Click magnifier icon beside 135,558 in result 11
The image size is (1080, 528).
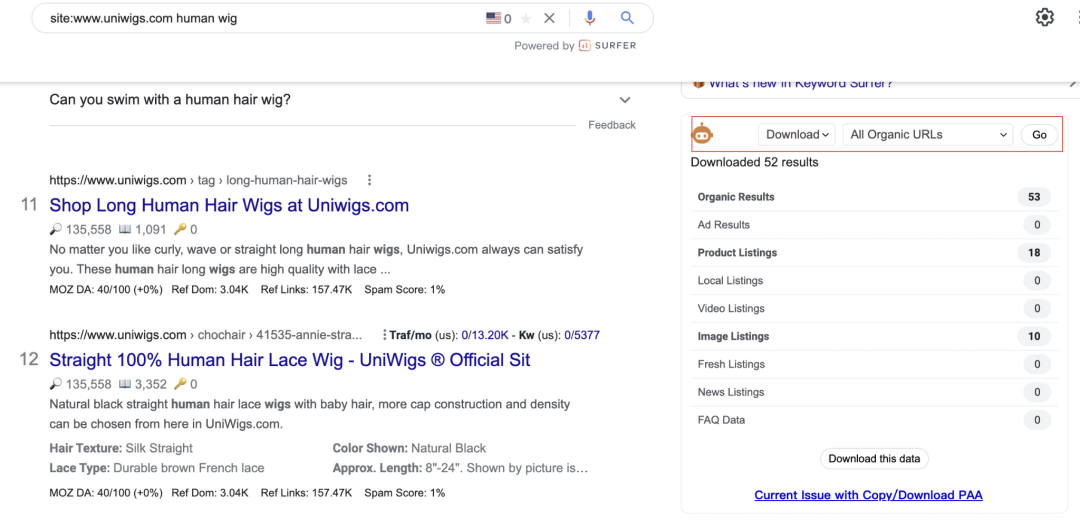56,229
